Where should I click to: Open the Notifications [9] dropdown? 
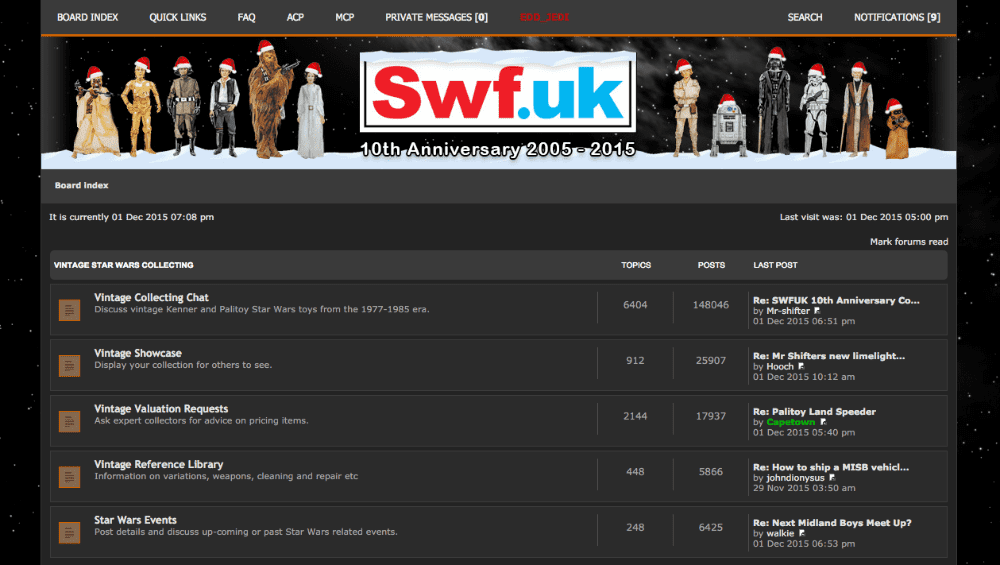point(896,17)
